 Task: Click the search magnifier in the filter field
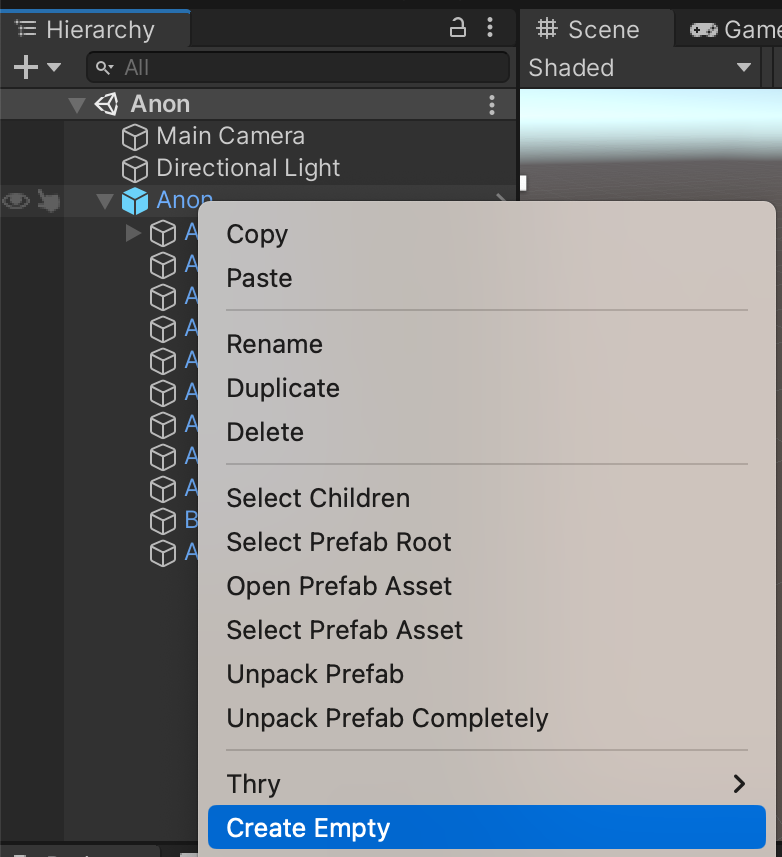tap(103, 67)
